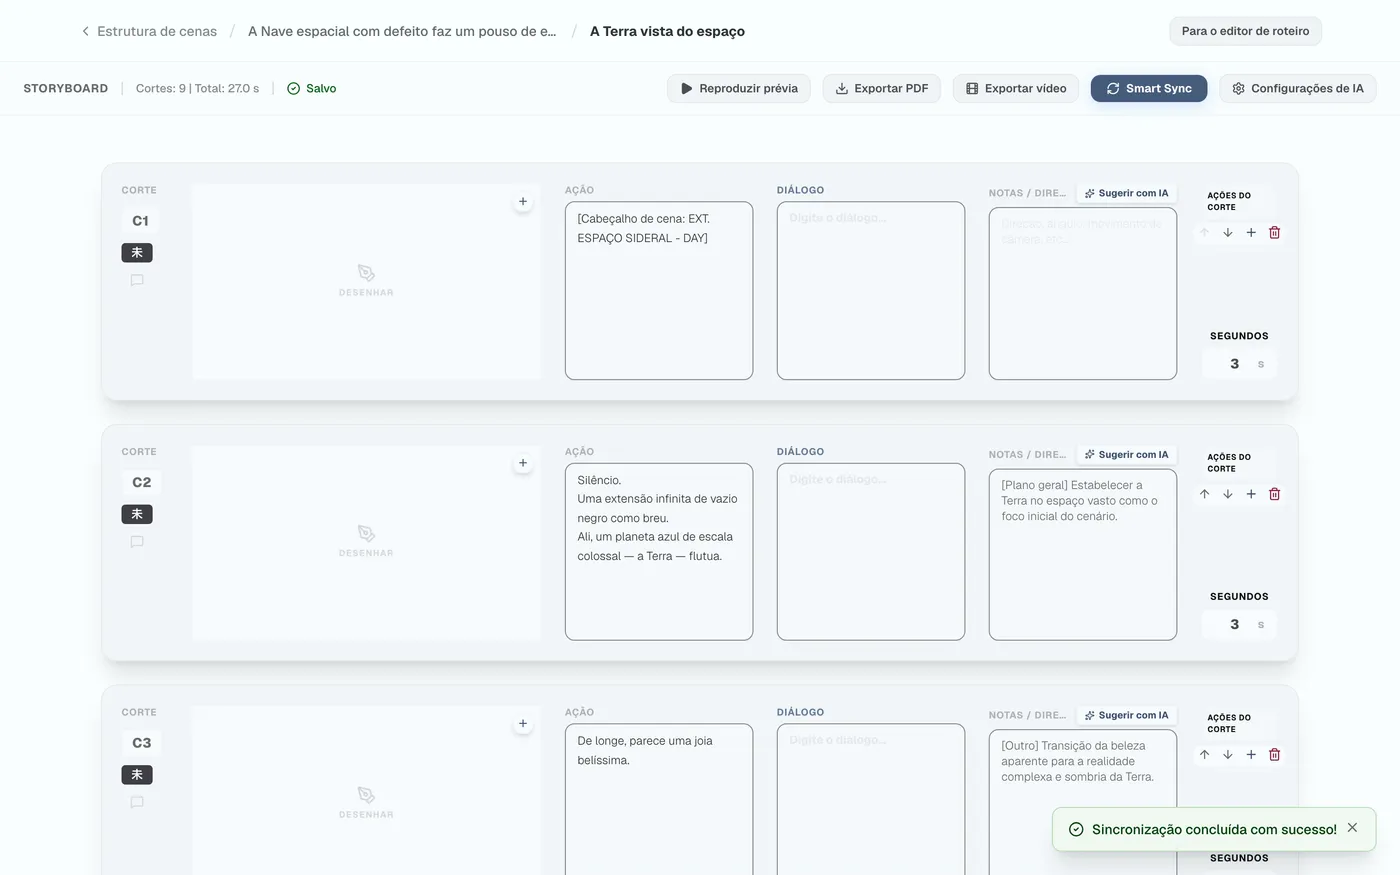
Task: Click the C1 cut label
Action: (141, 221)
